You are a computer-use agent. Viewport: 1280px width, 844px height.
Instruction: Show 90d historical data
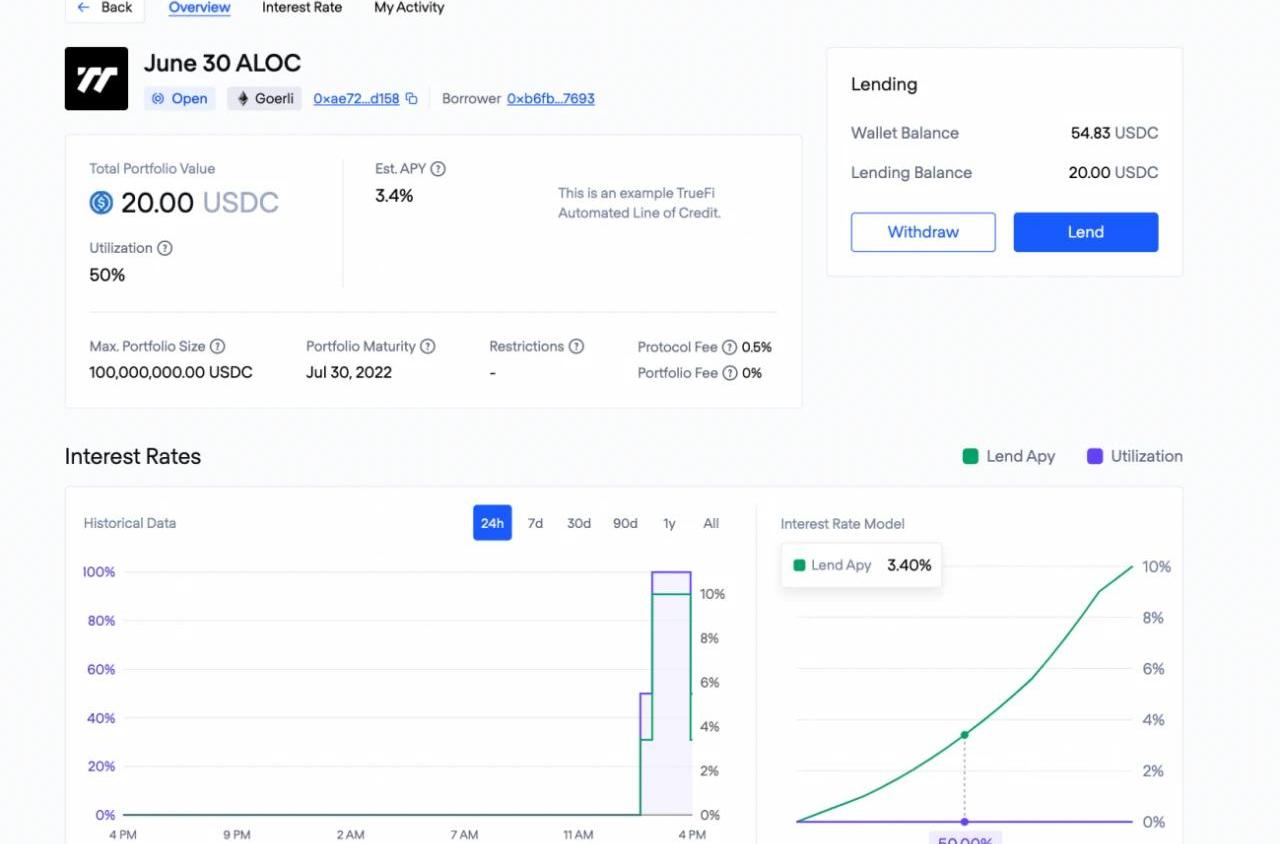[x=625, y=523]
